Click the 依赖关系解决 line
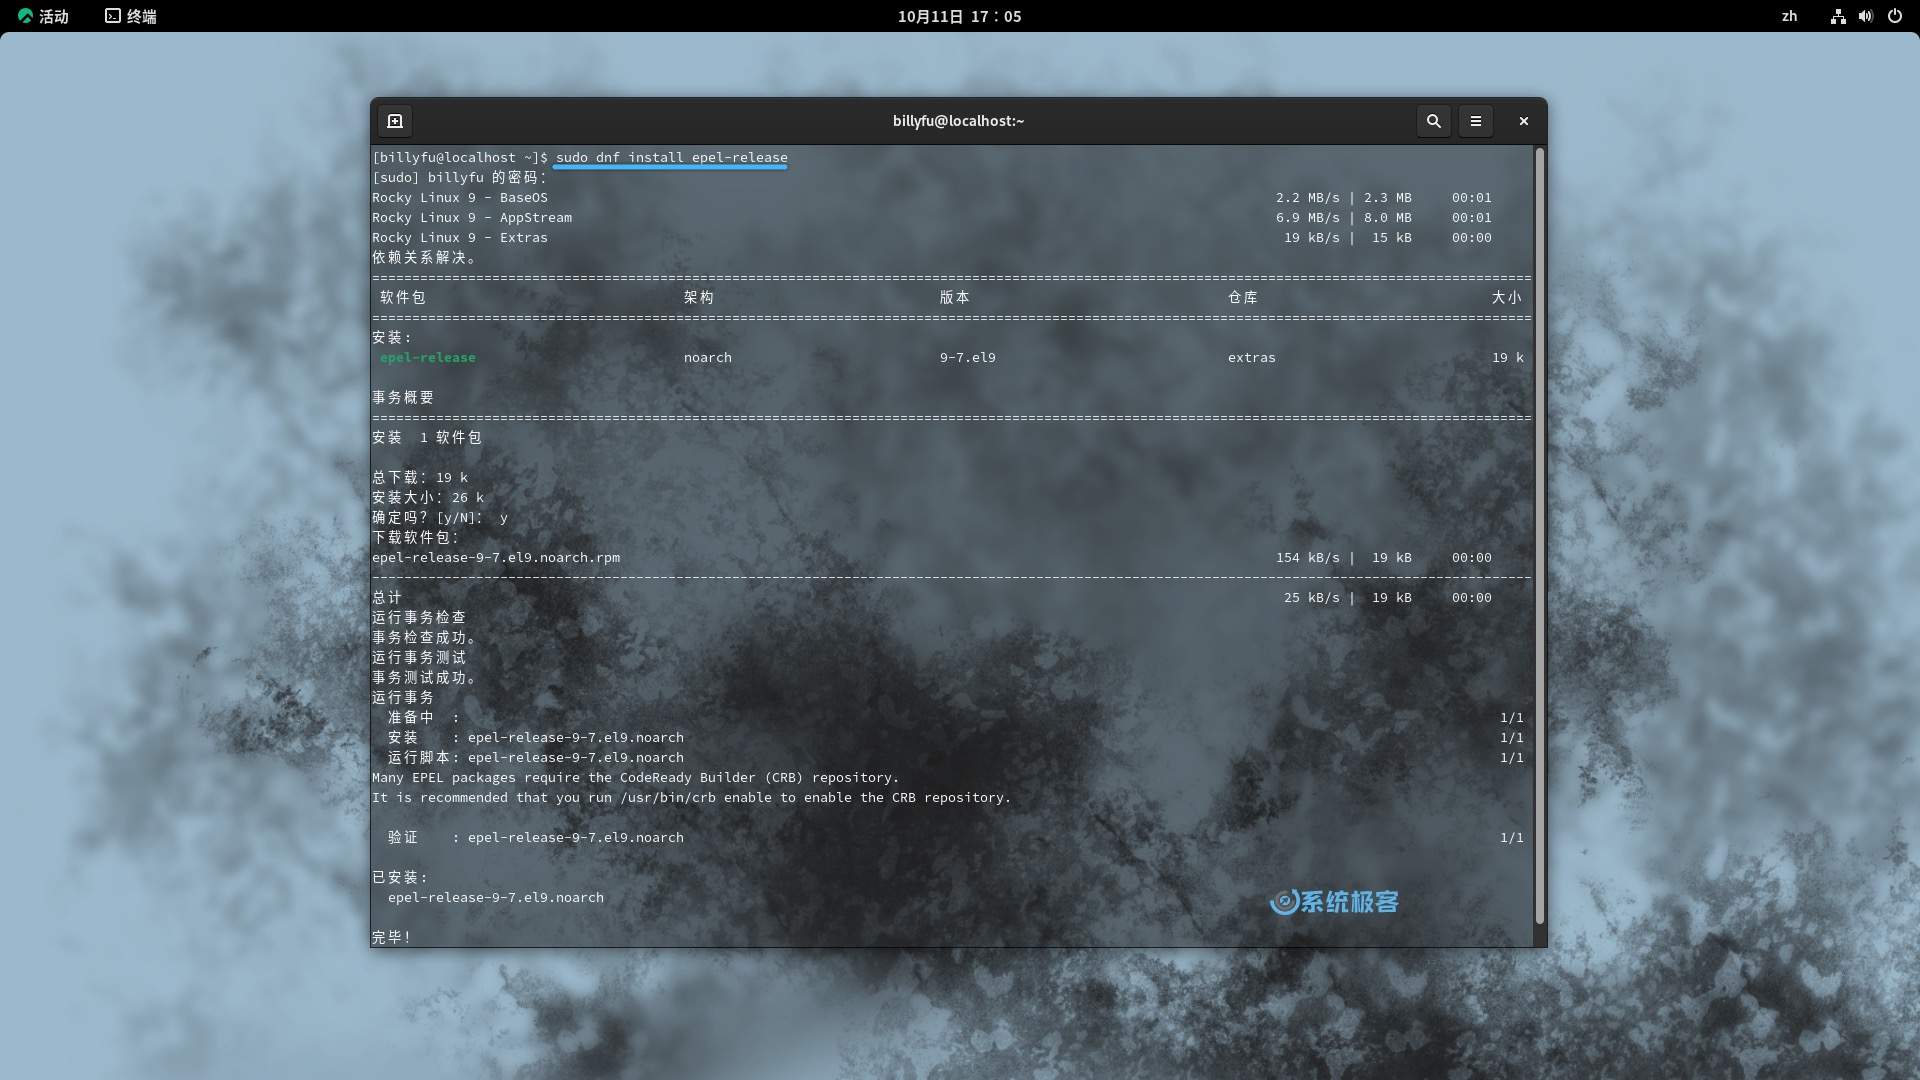This screenshot has height=1080, width=1920. tap(424, 258)
